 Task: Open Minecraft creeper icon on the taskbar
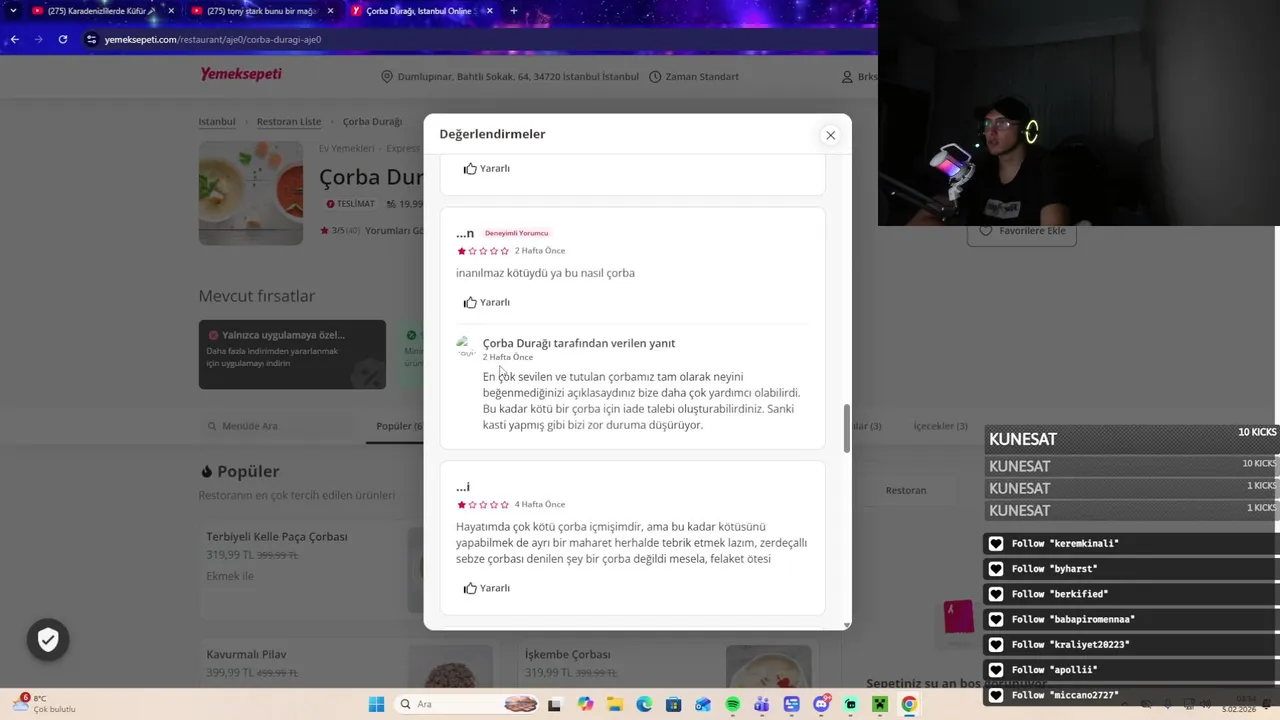(x=880, y=705)
